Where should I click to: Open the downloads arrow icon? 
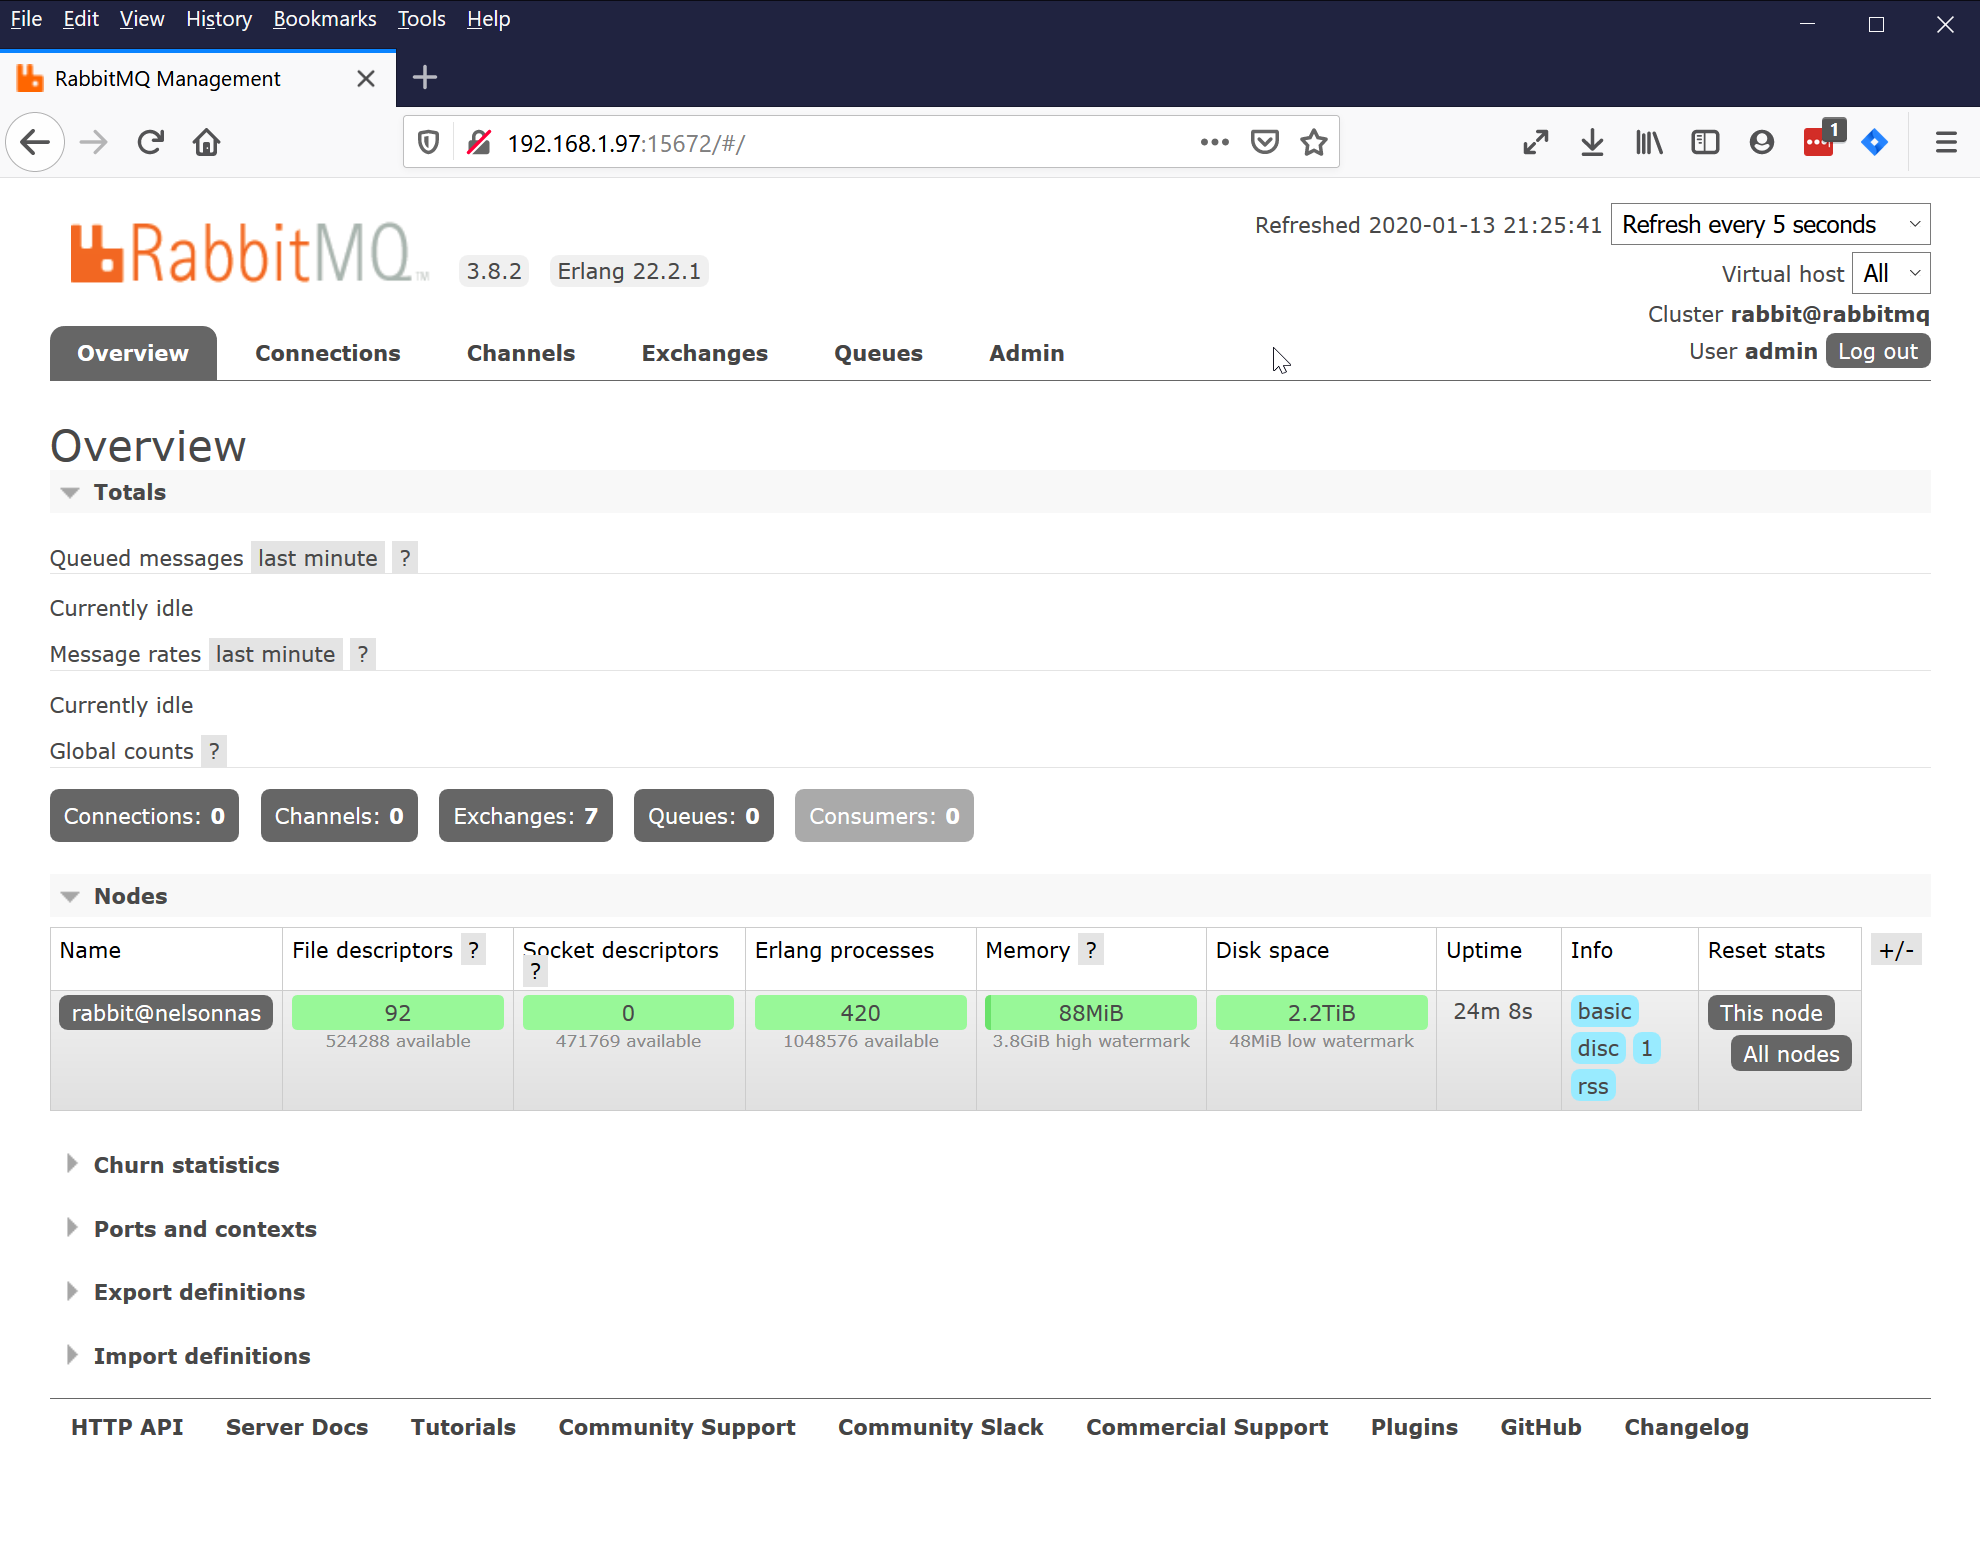[1592, 143]
